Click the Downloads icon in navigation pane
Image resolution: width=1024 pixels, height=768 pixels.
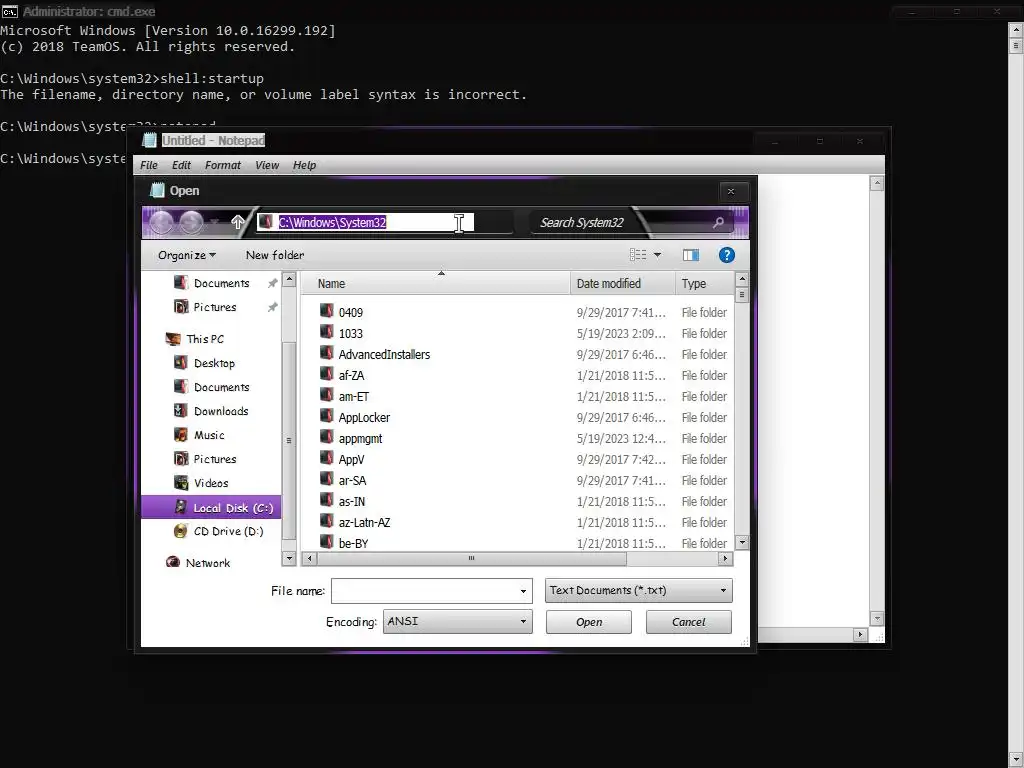[181, 410]
